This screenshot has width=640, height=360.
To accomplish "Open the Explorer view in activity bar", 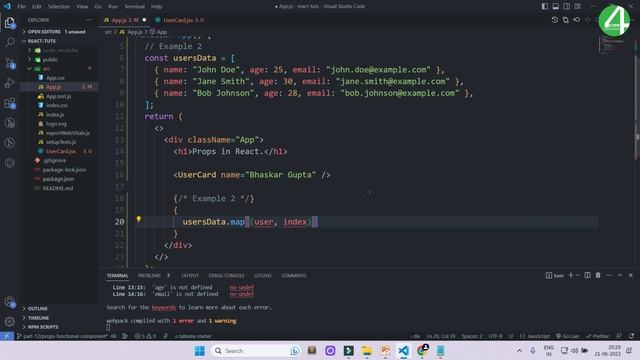I will tap(9, 23).
